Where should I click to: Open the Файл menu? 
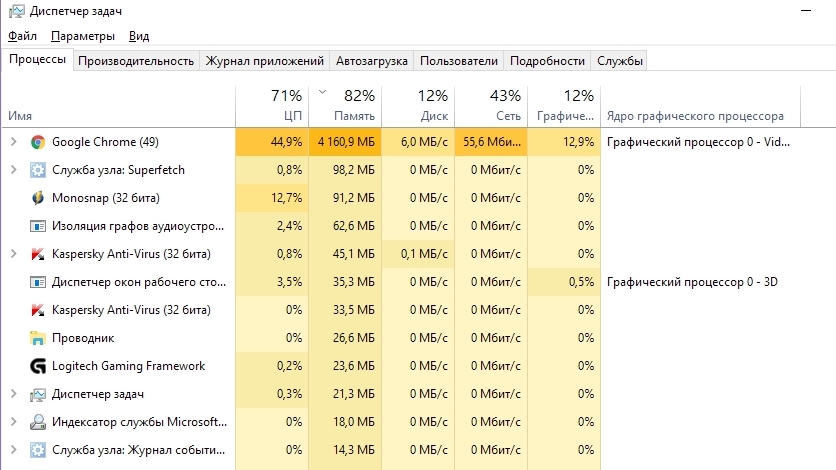(22, 36)
